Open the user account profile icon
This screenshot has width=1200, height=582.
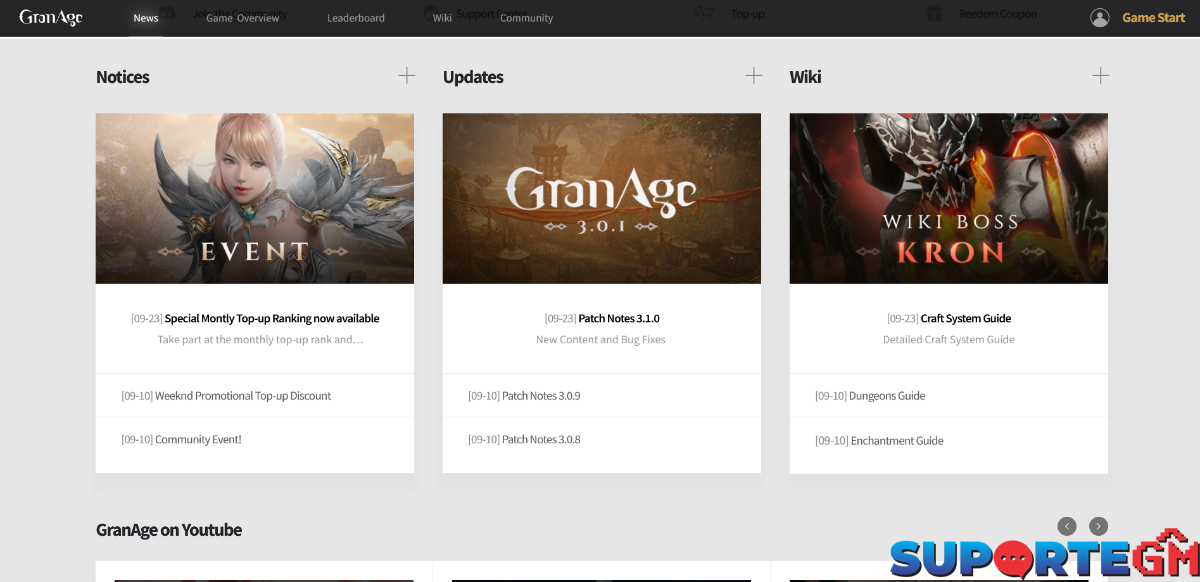[x=1100, y=17]
